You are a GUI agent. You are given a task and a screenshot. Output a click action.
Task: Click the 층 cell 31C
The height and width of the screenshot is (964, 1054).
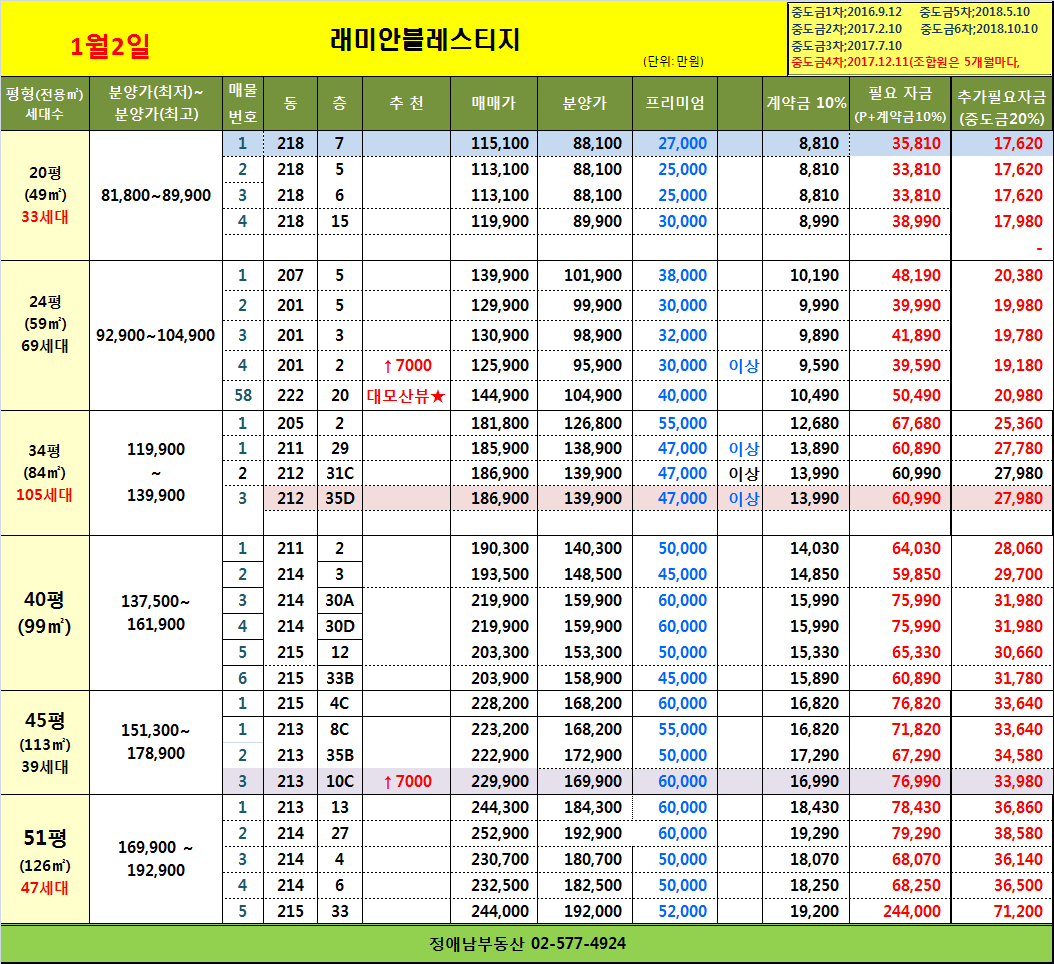[339, 473]
